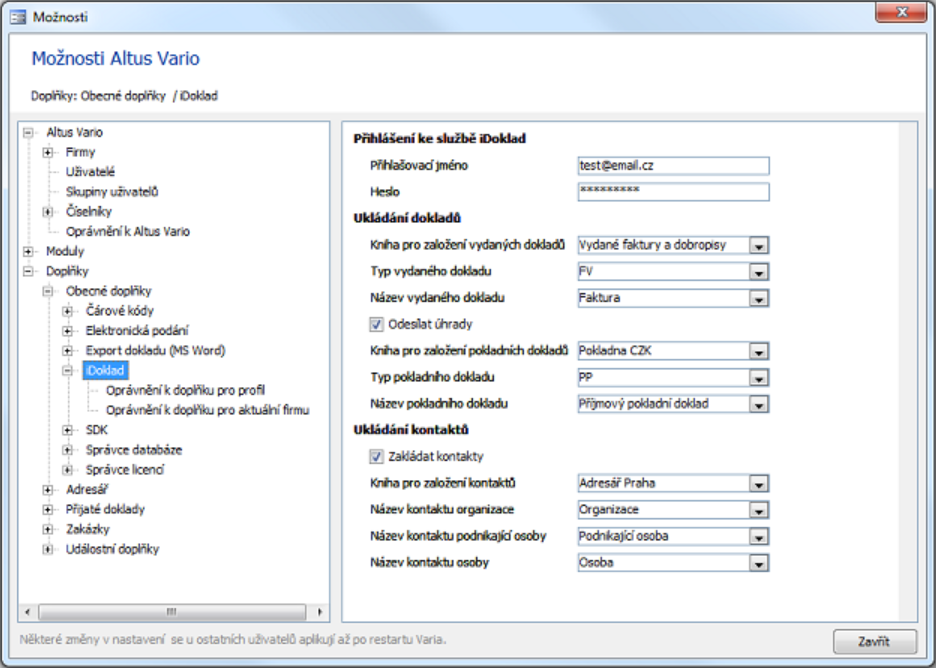The height and width of the screenshot is (668, 936).
Task: Click tree scrollbar right arrow
Action: point(320,612)
